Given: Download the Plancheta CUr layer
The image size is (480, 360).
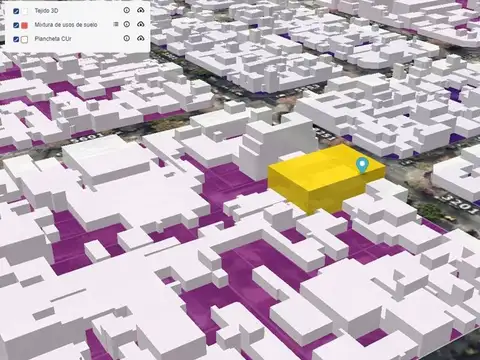Looking at the screenshot, I should [x=141, y=38].
